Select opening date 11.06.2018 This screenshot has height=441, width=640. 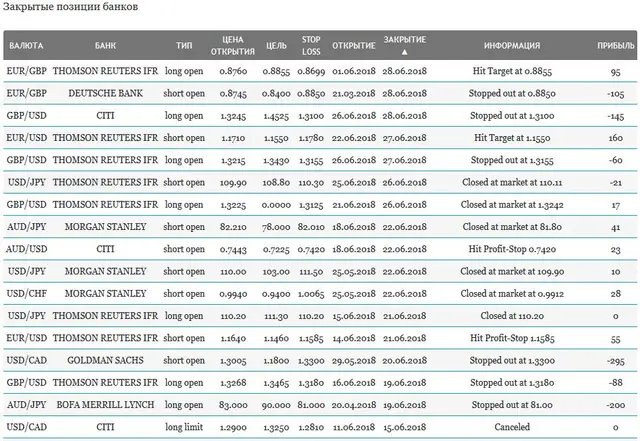[x=353, y=428]
